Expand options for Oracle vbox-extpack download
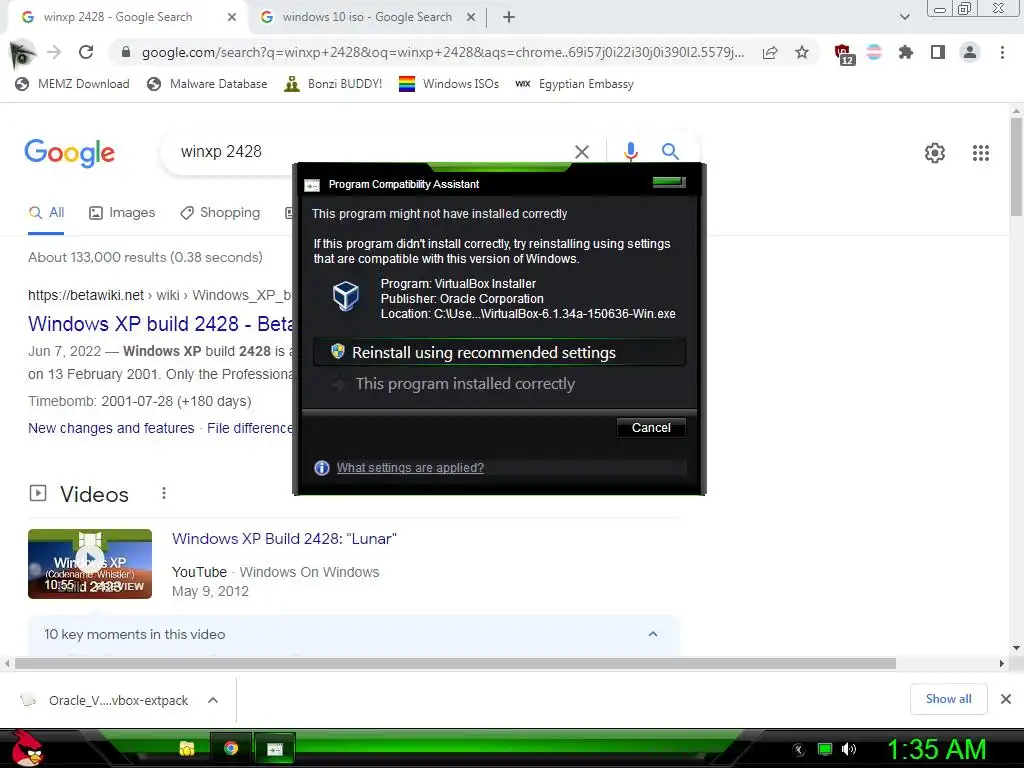This screenshot has width=1024, height=768. click(x=213, y=700)
